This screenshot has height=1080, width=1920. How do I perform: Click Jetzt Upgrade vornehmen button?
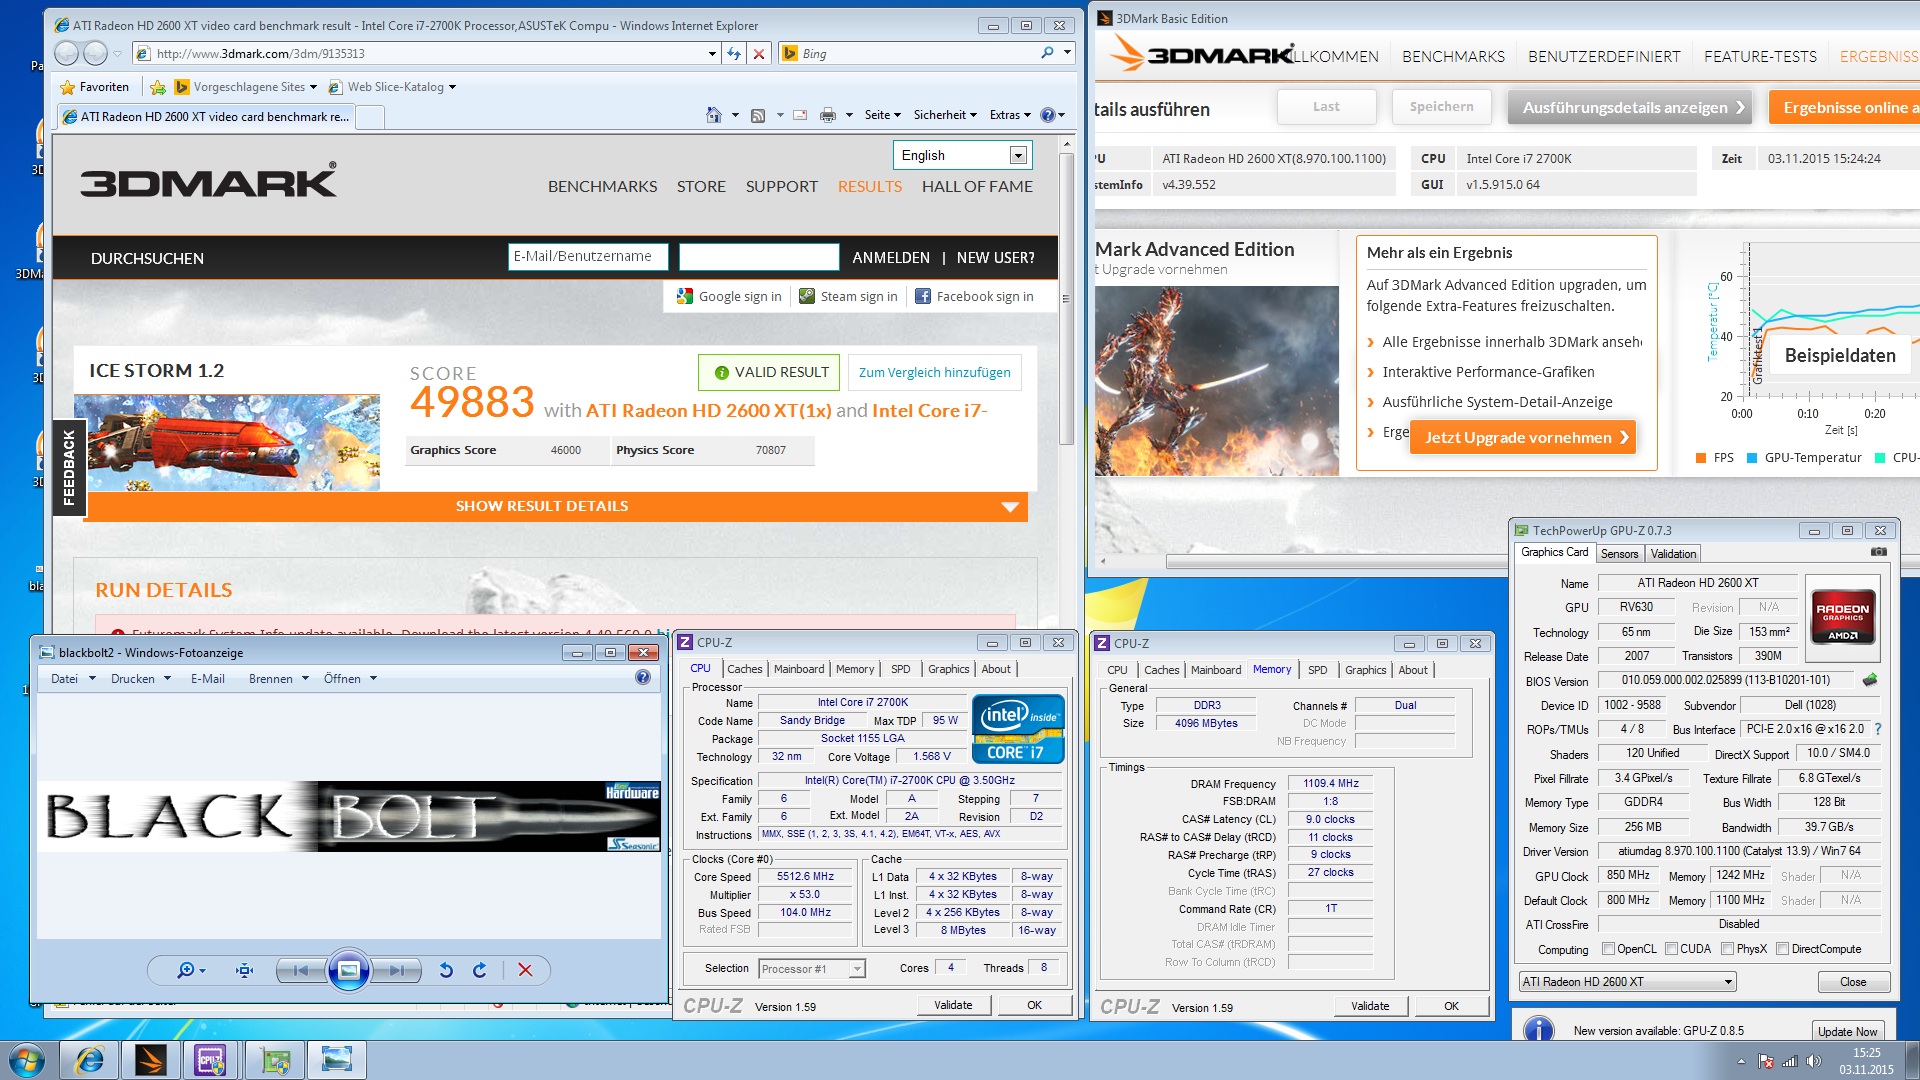coord(1523,438)
